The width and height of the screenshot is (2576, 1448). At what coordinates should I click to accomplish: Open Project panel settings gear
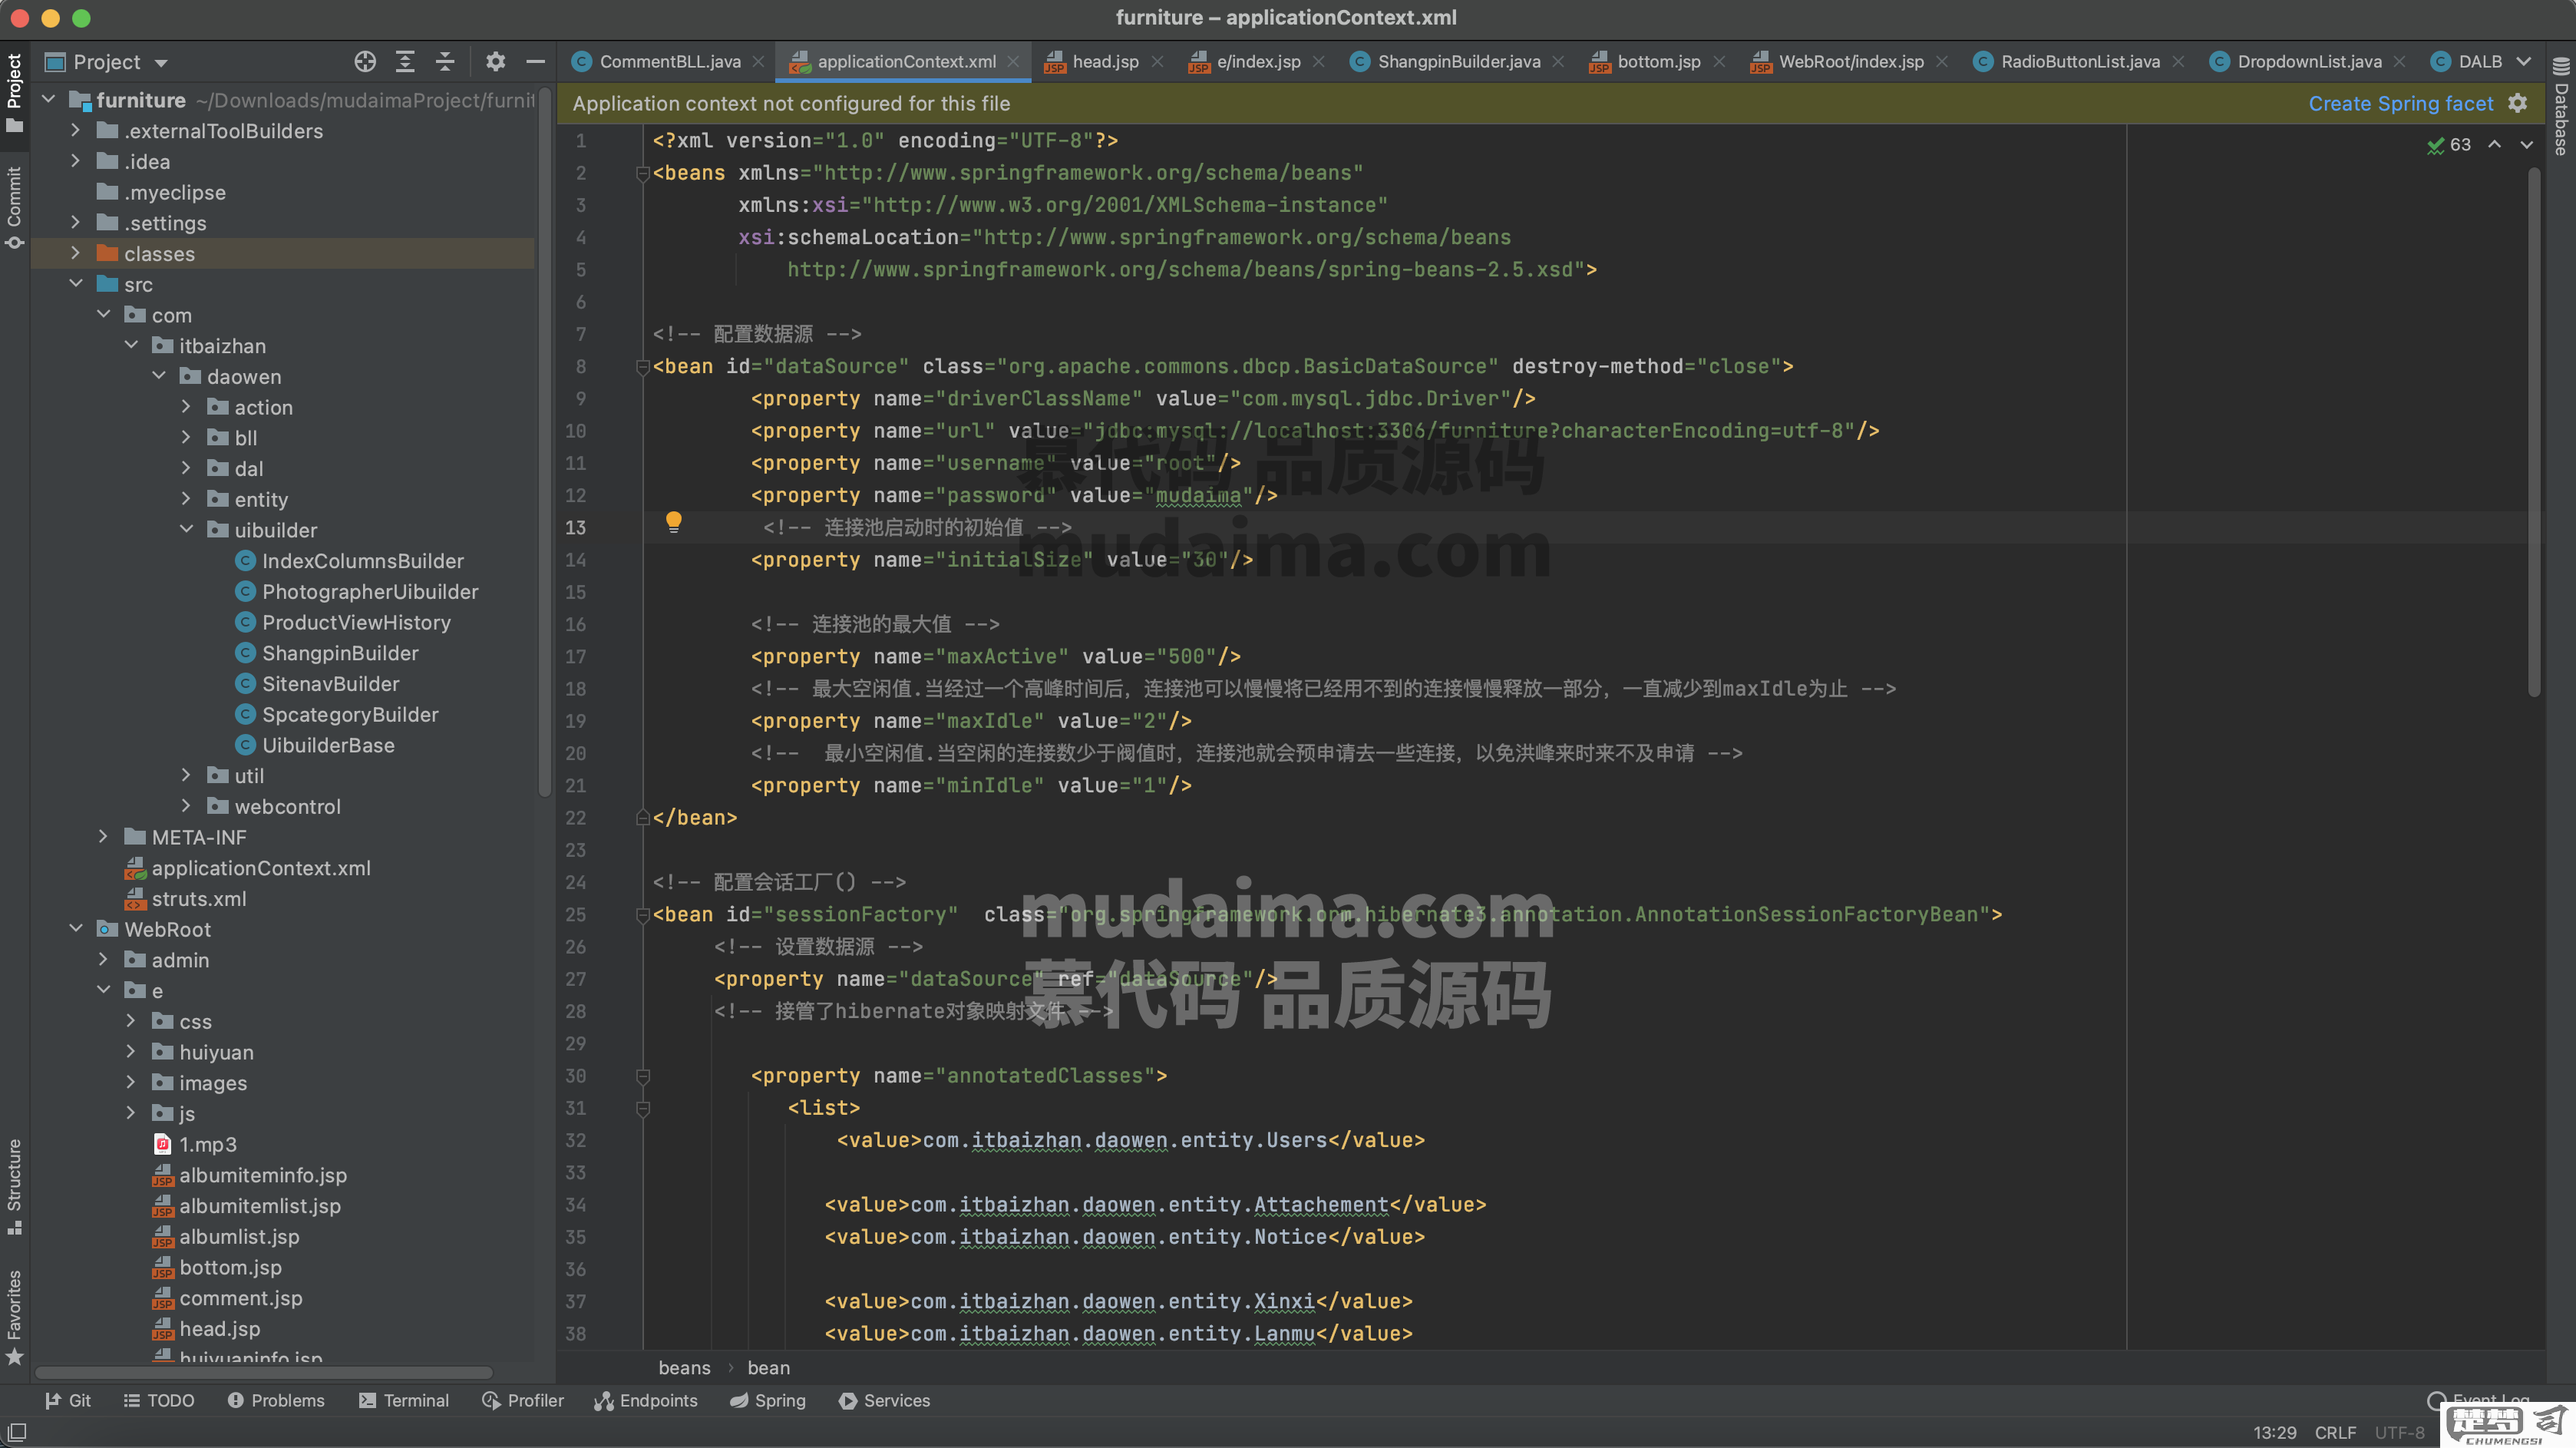(x=495, y=62)
